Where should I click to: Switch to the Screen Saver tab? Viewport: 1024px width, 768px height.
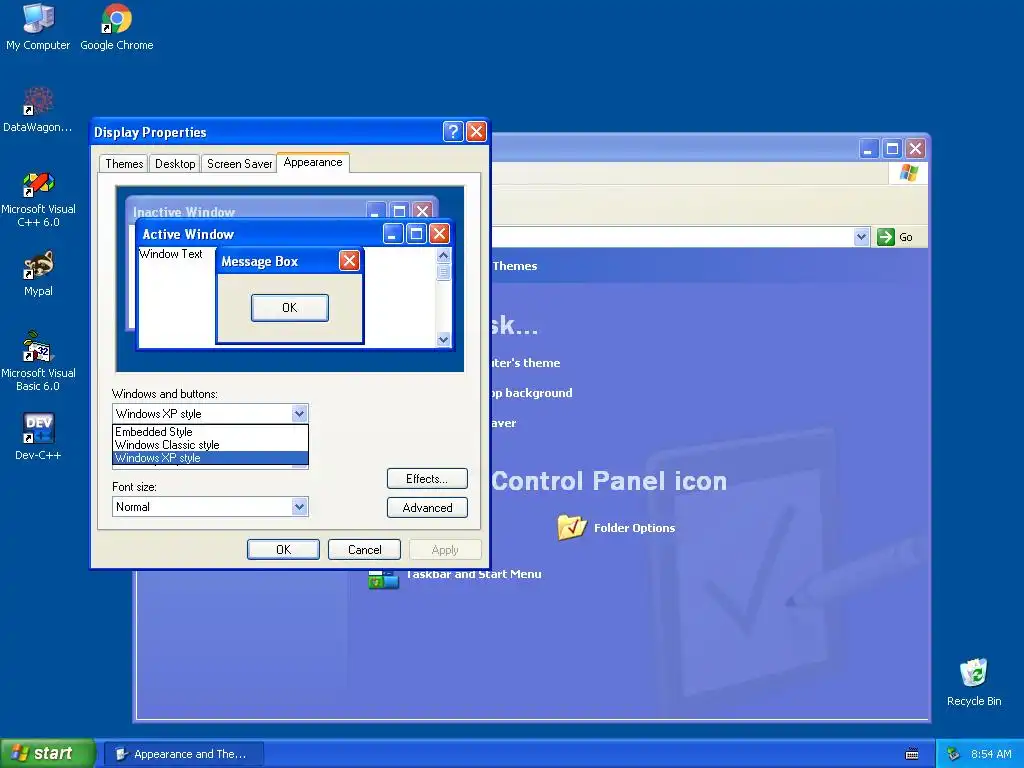click(239, 164)
